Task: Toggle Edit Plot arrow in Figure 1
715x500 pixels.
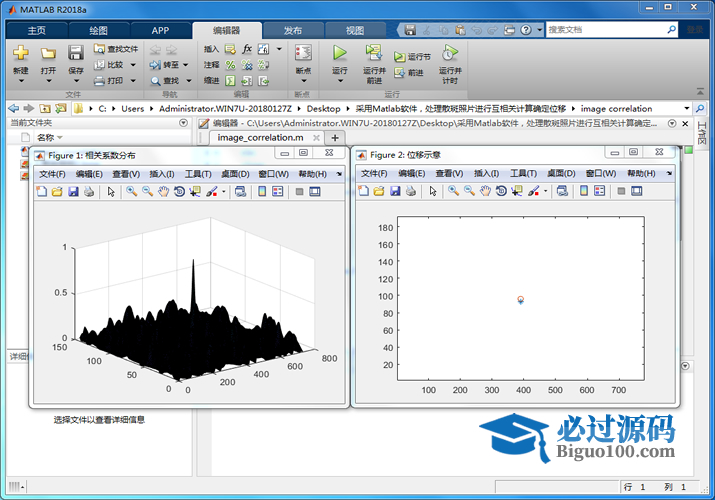Action: coord(111,191)
